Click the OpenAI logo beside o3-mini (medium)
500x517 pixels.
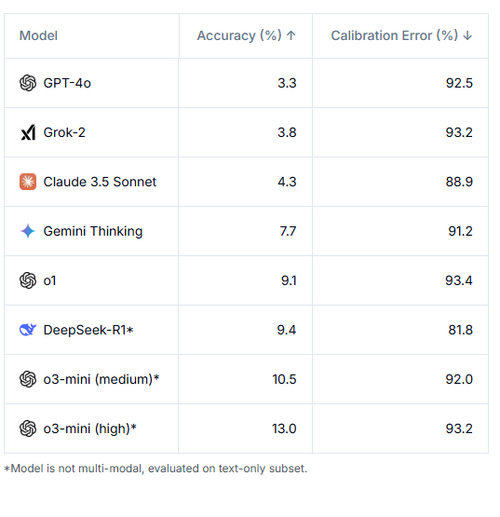(28, 379)
